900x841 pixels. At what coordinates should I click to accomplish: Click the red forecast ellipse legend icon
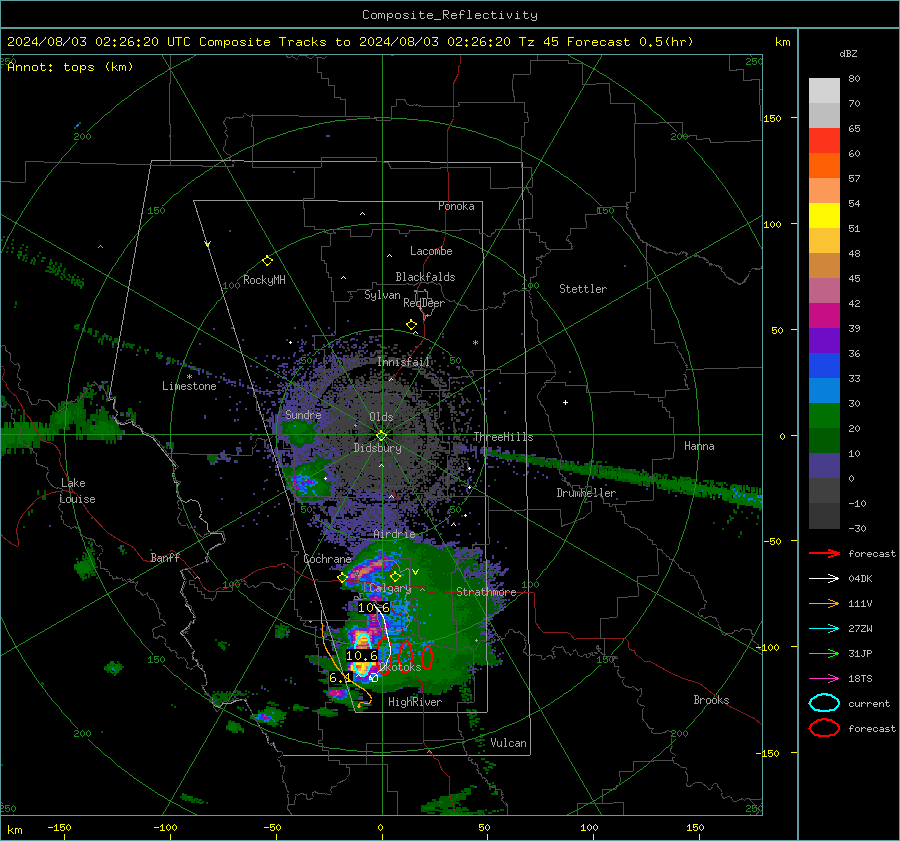point(824,728)
